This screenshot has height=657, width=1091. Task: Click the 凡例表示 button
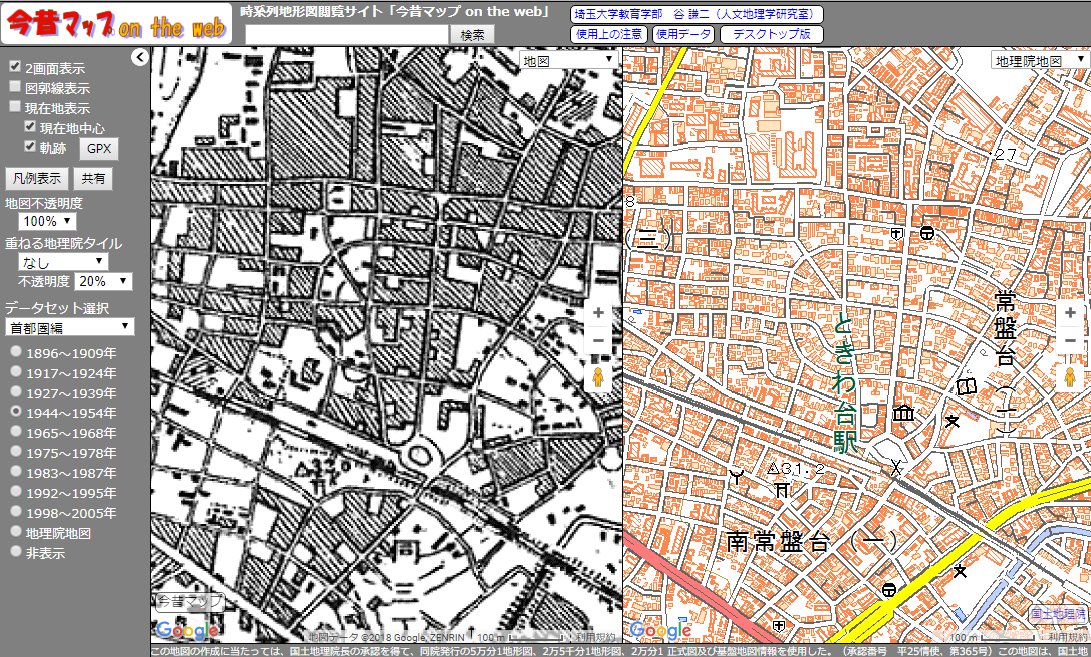click(37, 178)
